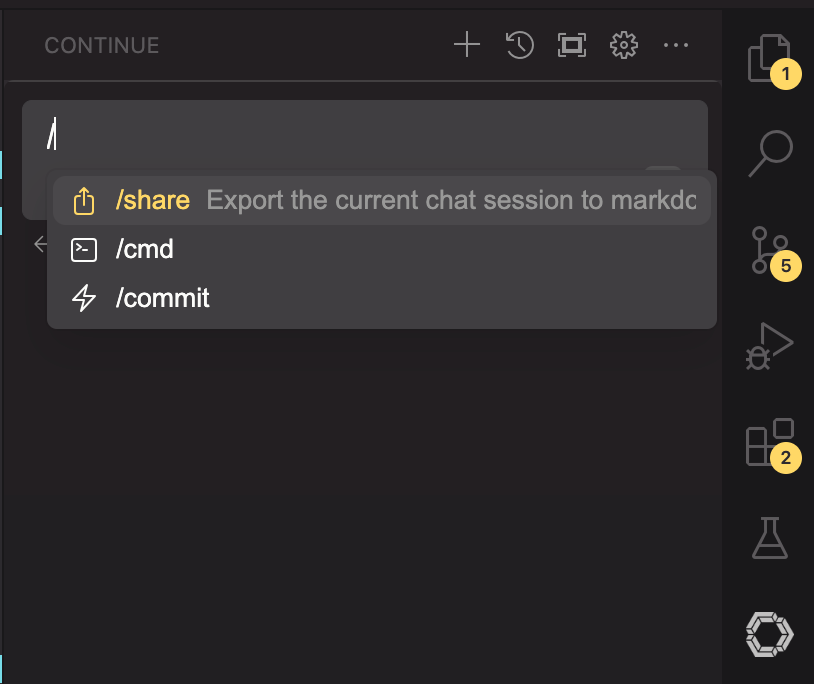Open the Run and Debug view
This screenshot has height=684, width=814.
[x=769, y=346]
